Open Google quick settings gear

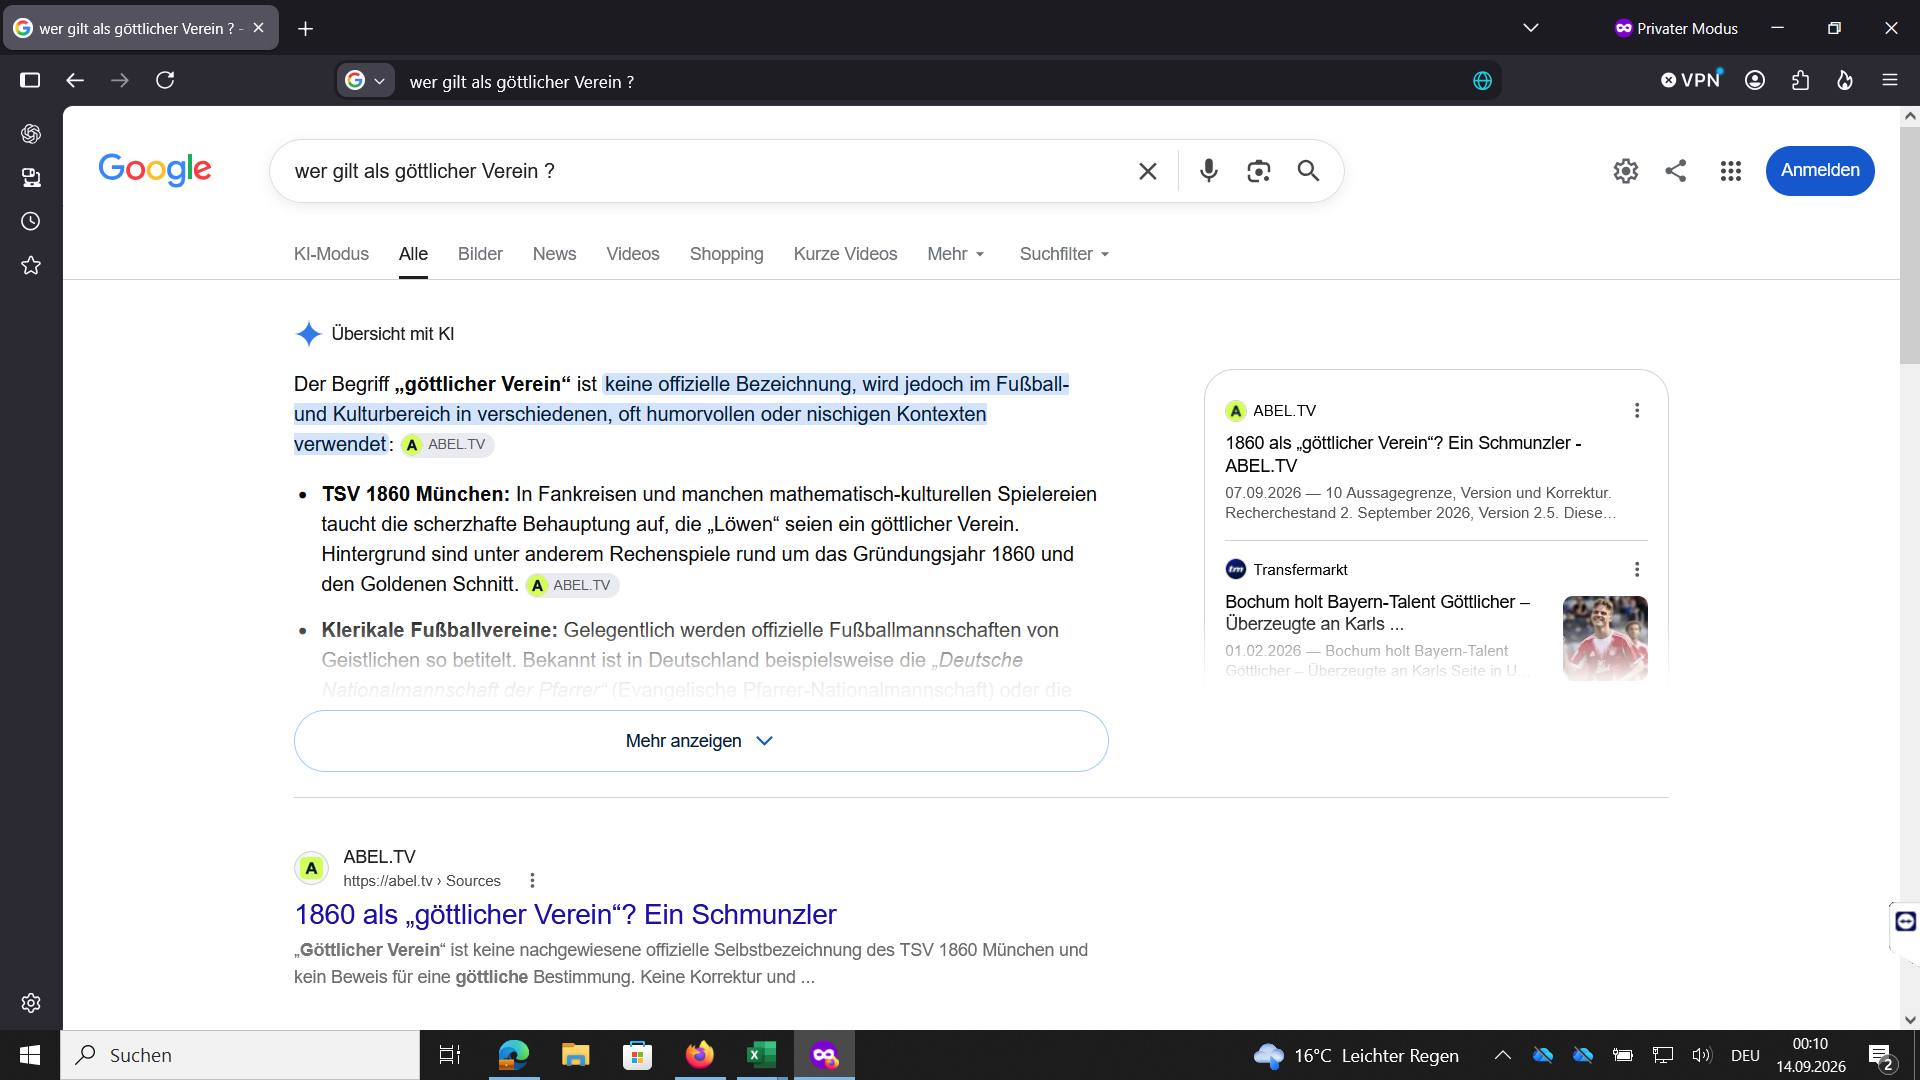click(x=1626, y=171)
